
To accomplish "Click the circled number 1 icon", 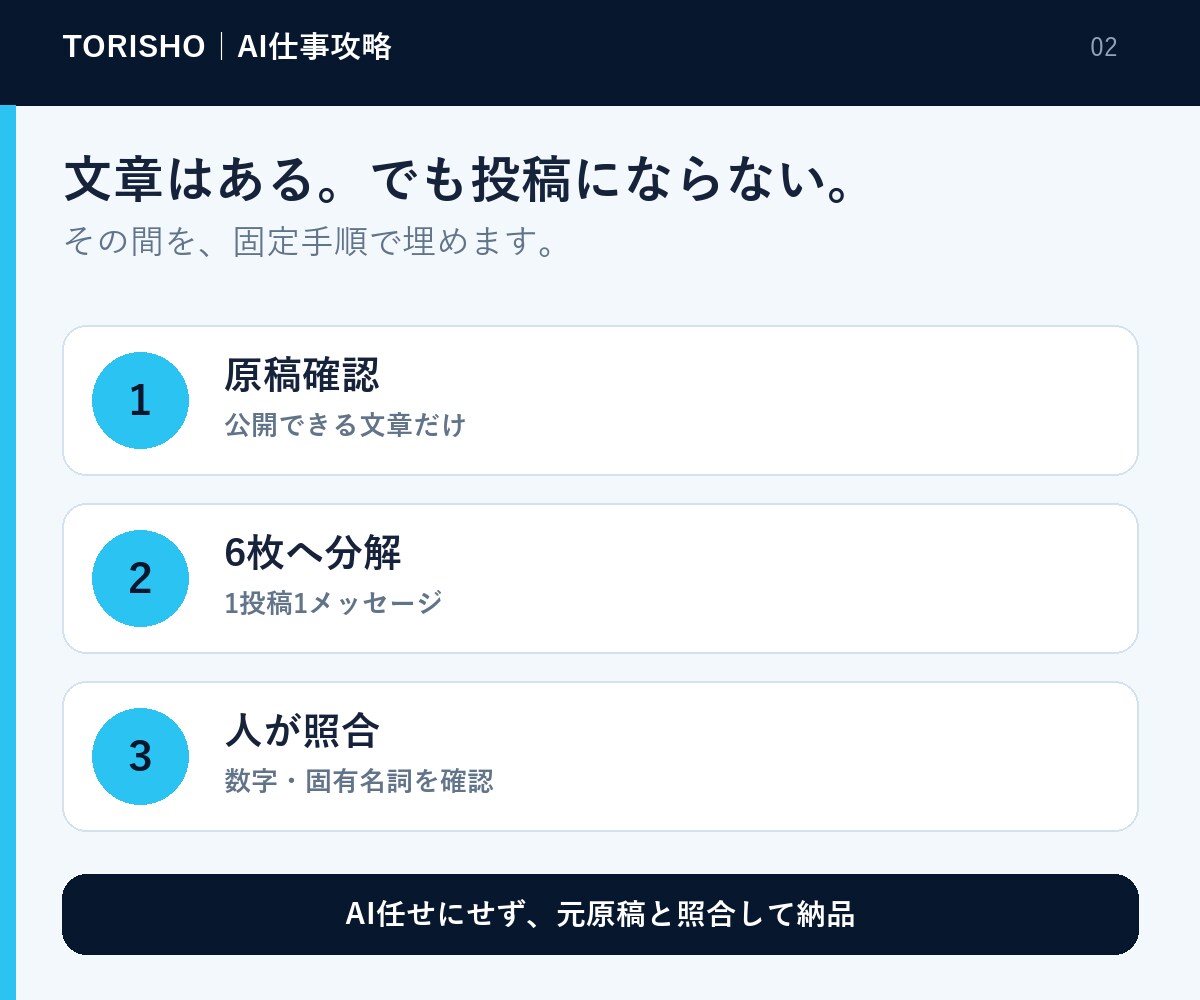I will coord(140,400).
